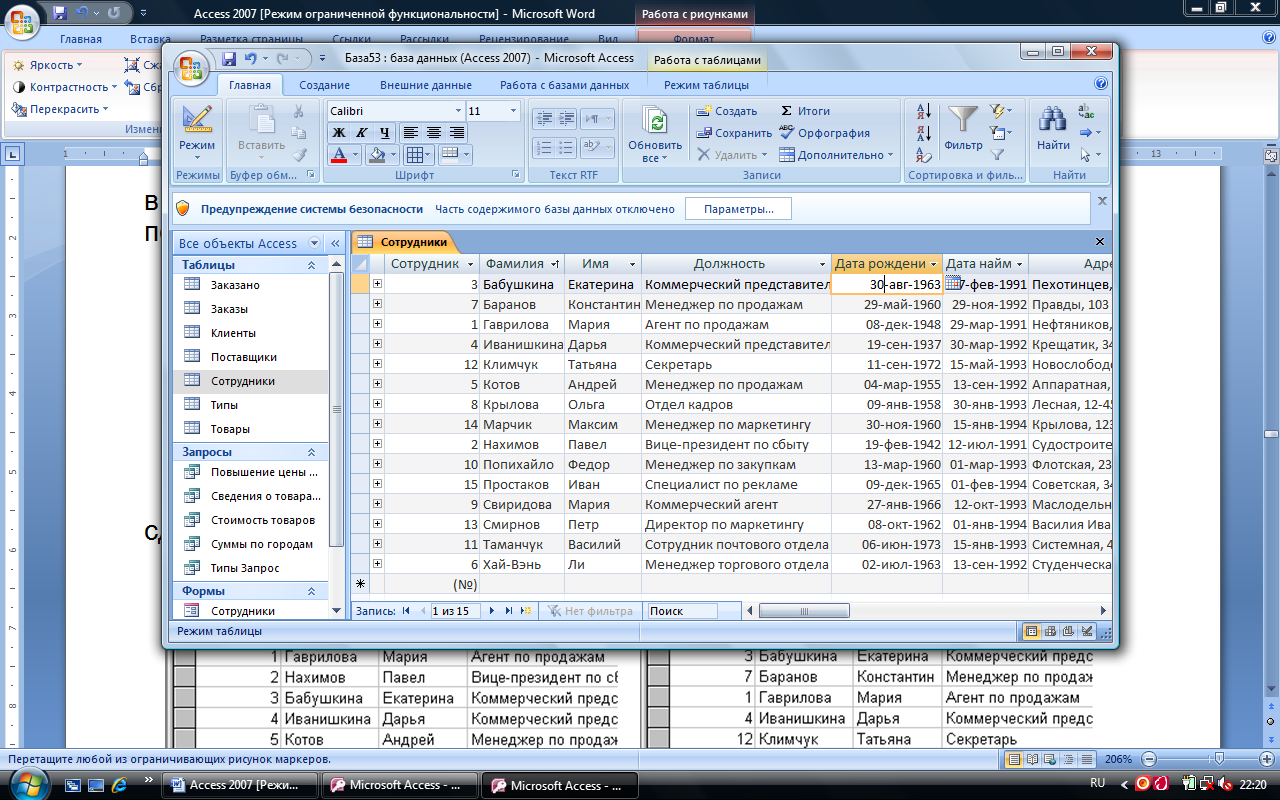The height and width of the screenshot is (800, 1280).
Task: Open the Заказы table in navigation pane
Action: click(x=229, y=309)
